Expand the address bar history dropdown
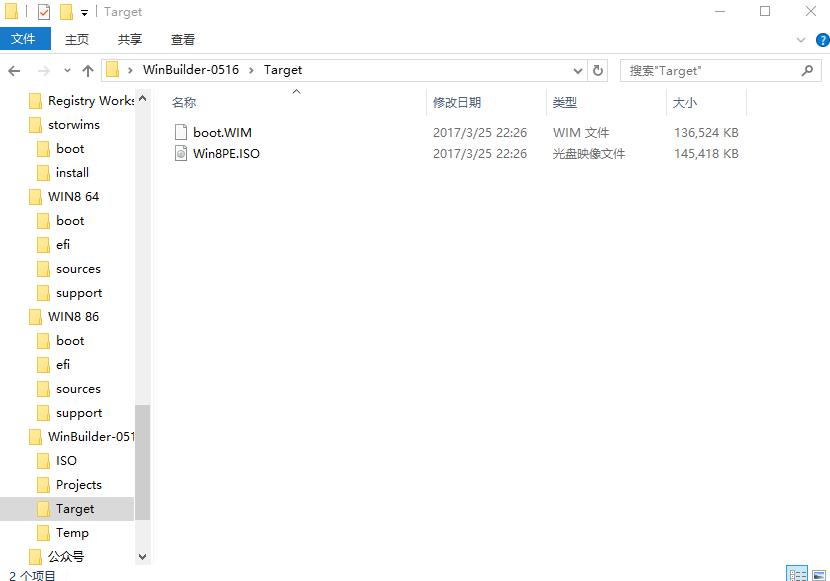 [577, 70]
